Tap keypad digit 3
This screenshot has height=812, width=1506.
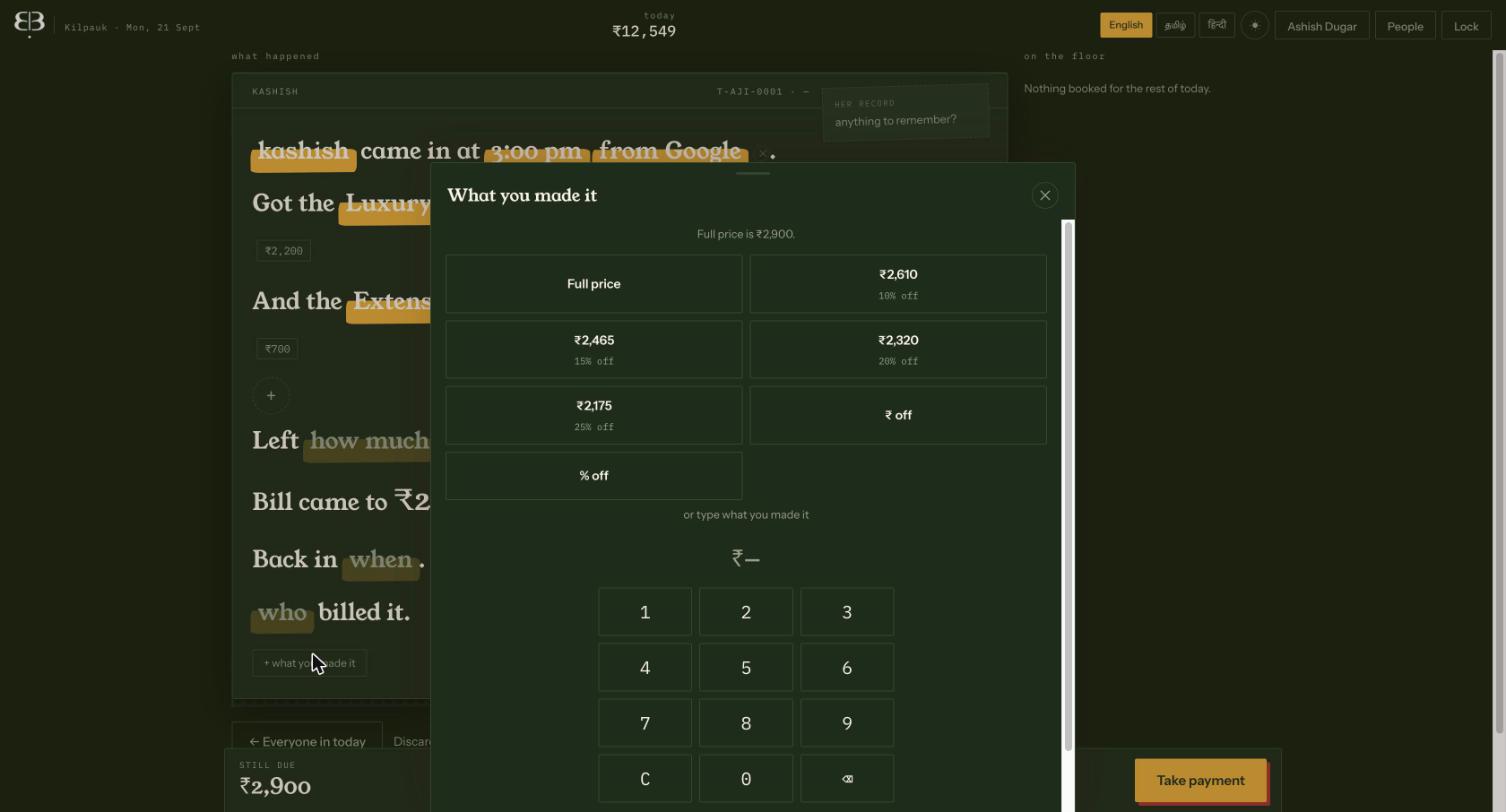pos(847,612)
